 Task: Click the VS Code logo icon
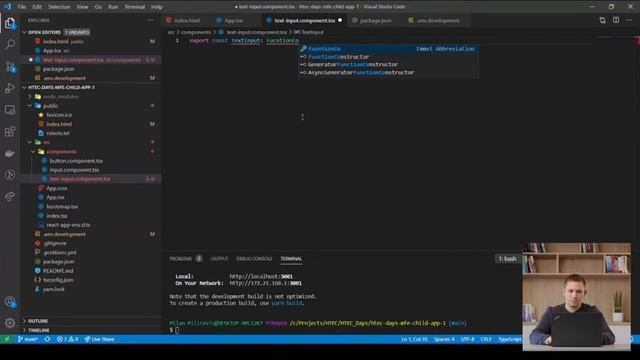pos(8,7)
